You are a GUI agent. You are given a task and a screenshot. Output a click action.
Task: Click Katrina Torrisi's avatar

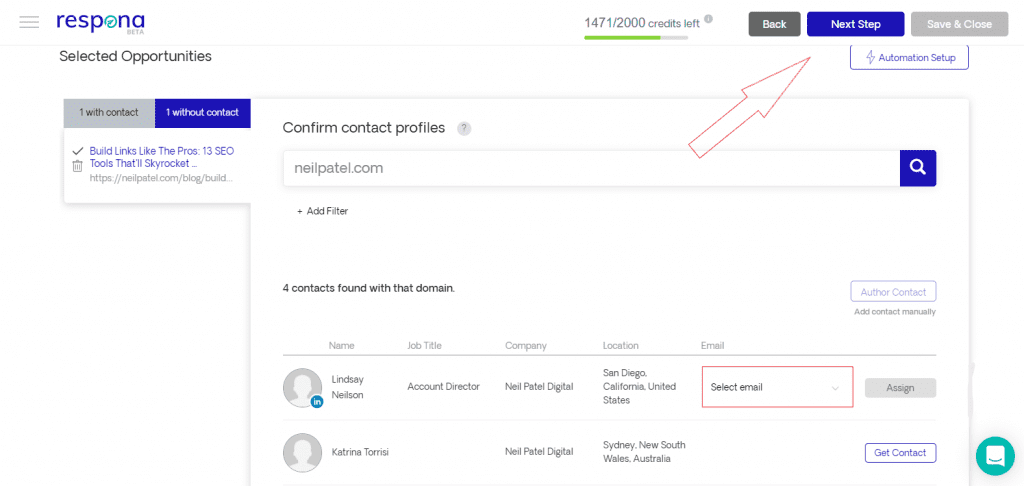(302, 453)
